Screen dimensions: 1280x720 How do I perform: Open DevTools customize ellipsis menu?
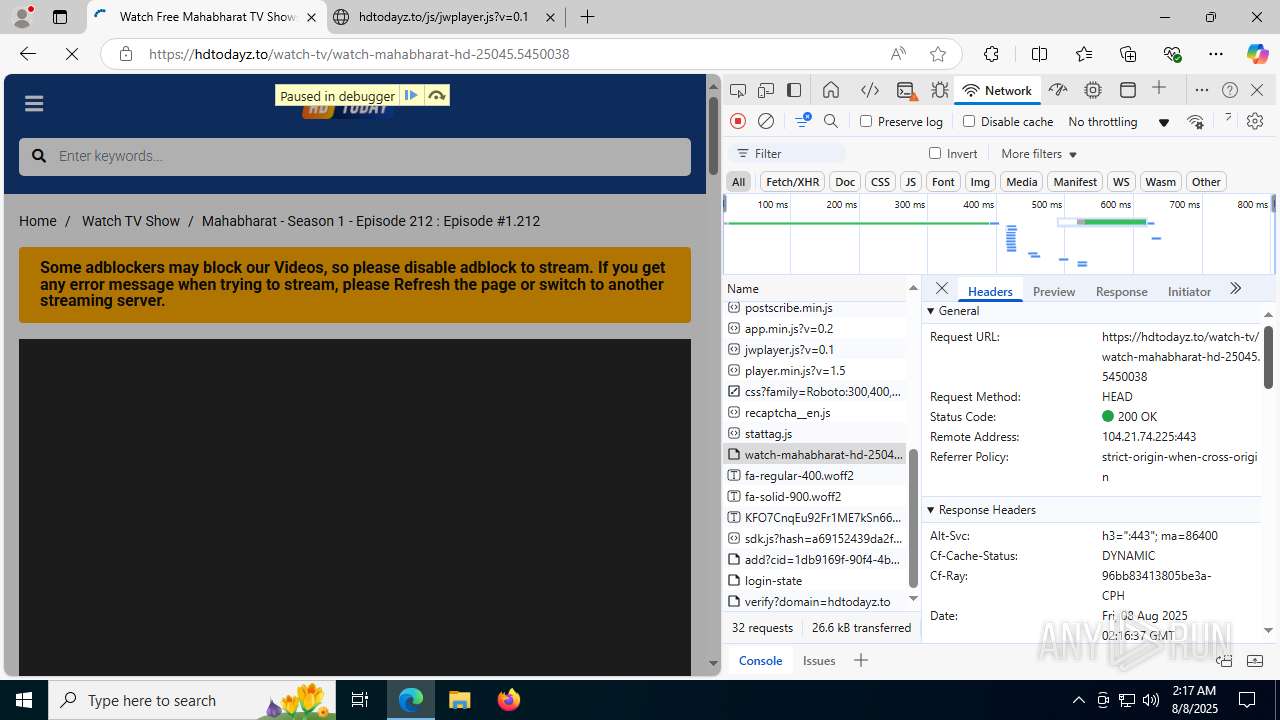pyautogui.click(x=1202, y=90)
